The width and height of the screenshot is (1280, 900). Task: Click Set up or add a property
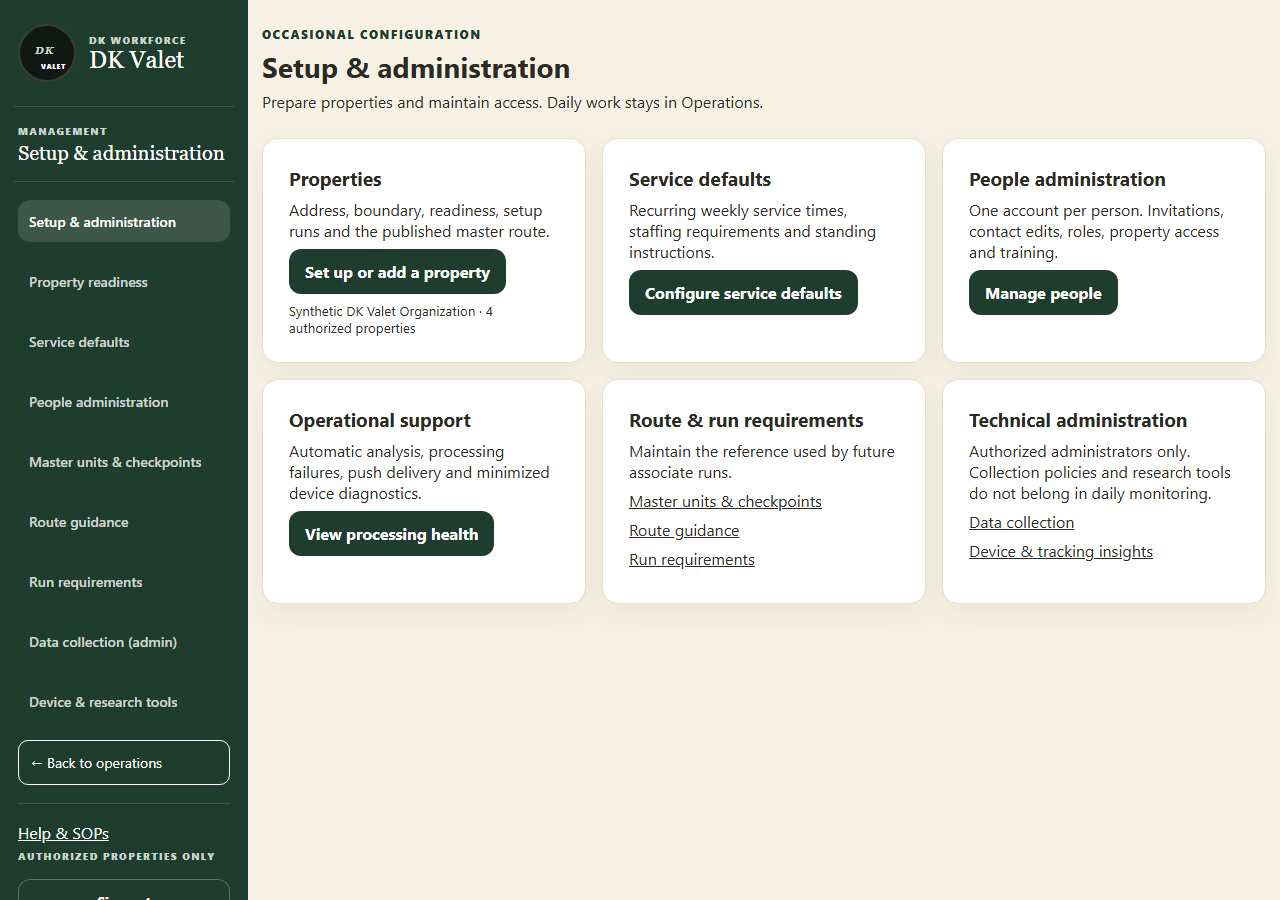pyautogui.click(x=397, y=272)
